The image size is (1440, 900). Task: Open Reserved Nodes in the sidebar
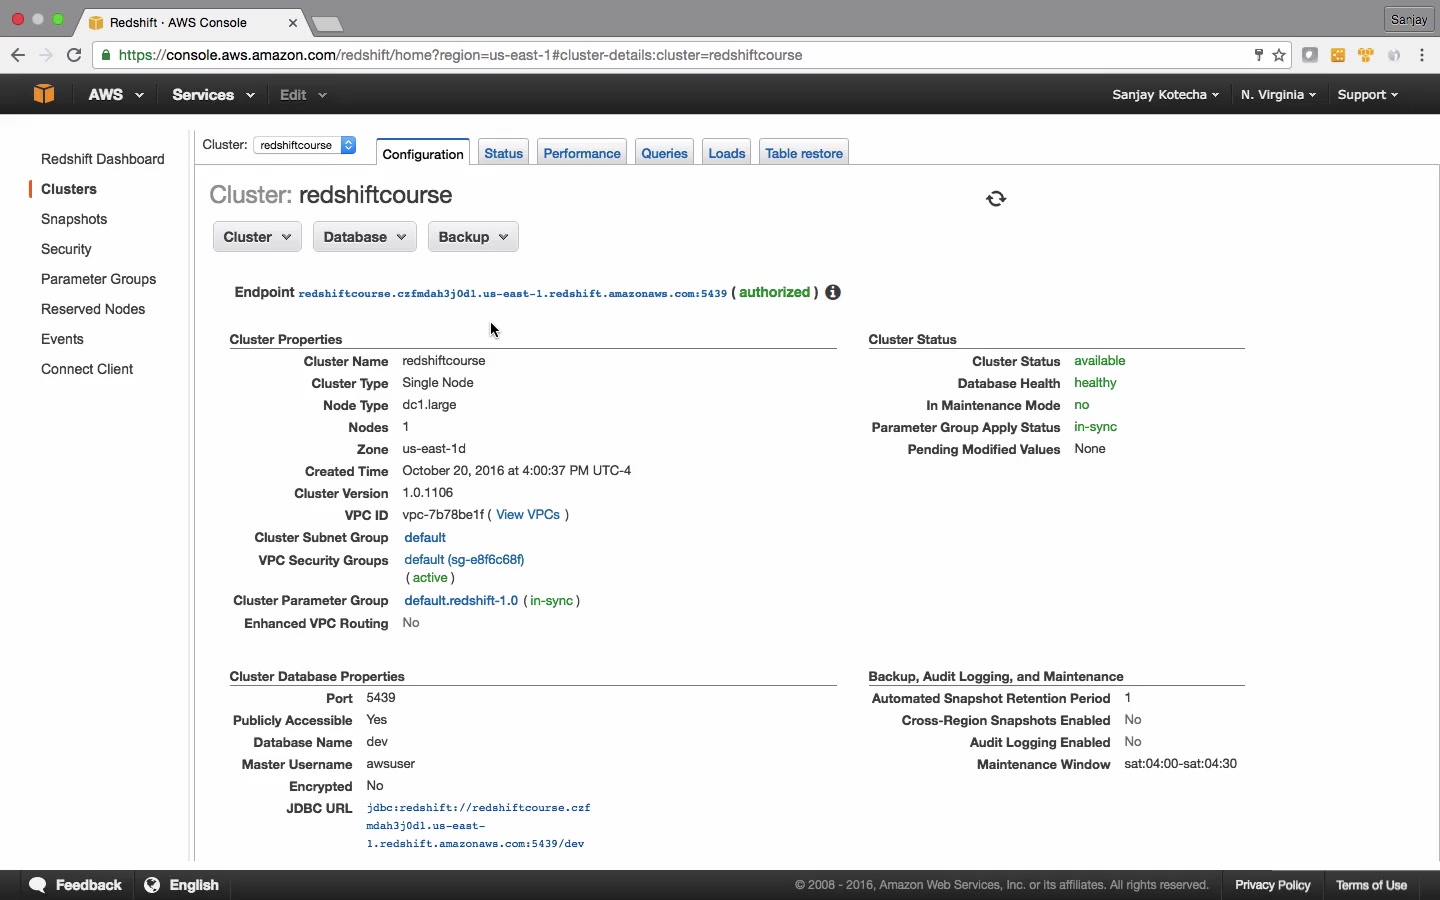click(93, 309)
